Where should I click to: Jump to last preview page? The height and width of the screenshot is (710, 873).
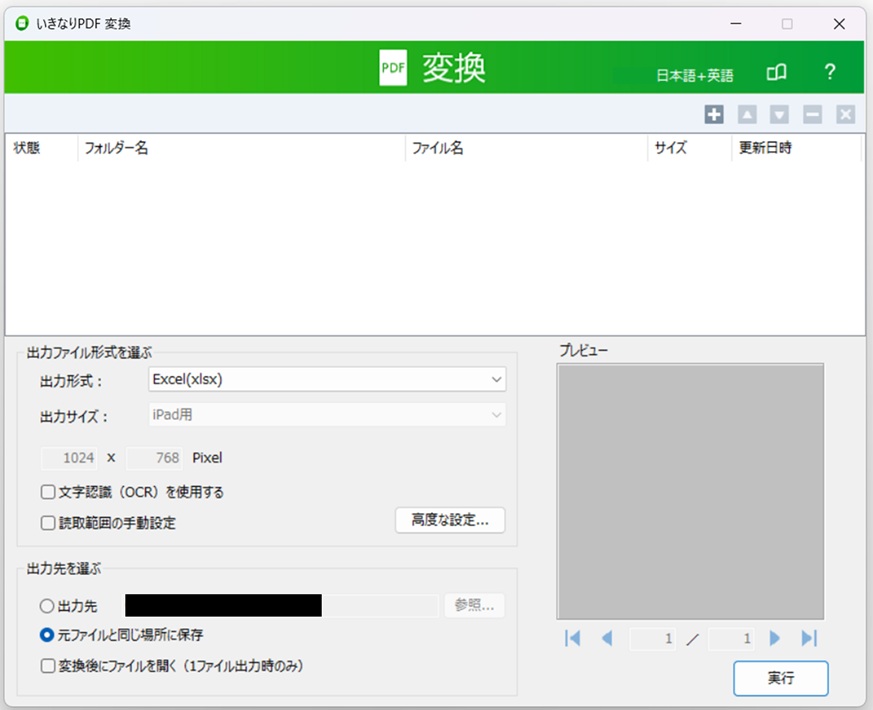point(809,638)
